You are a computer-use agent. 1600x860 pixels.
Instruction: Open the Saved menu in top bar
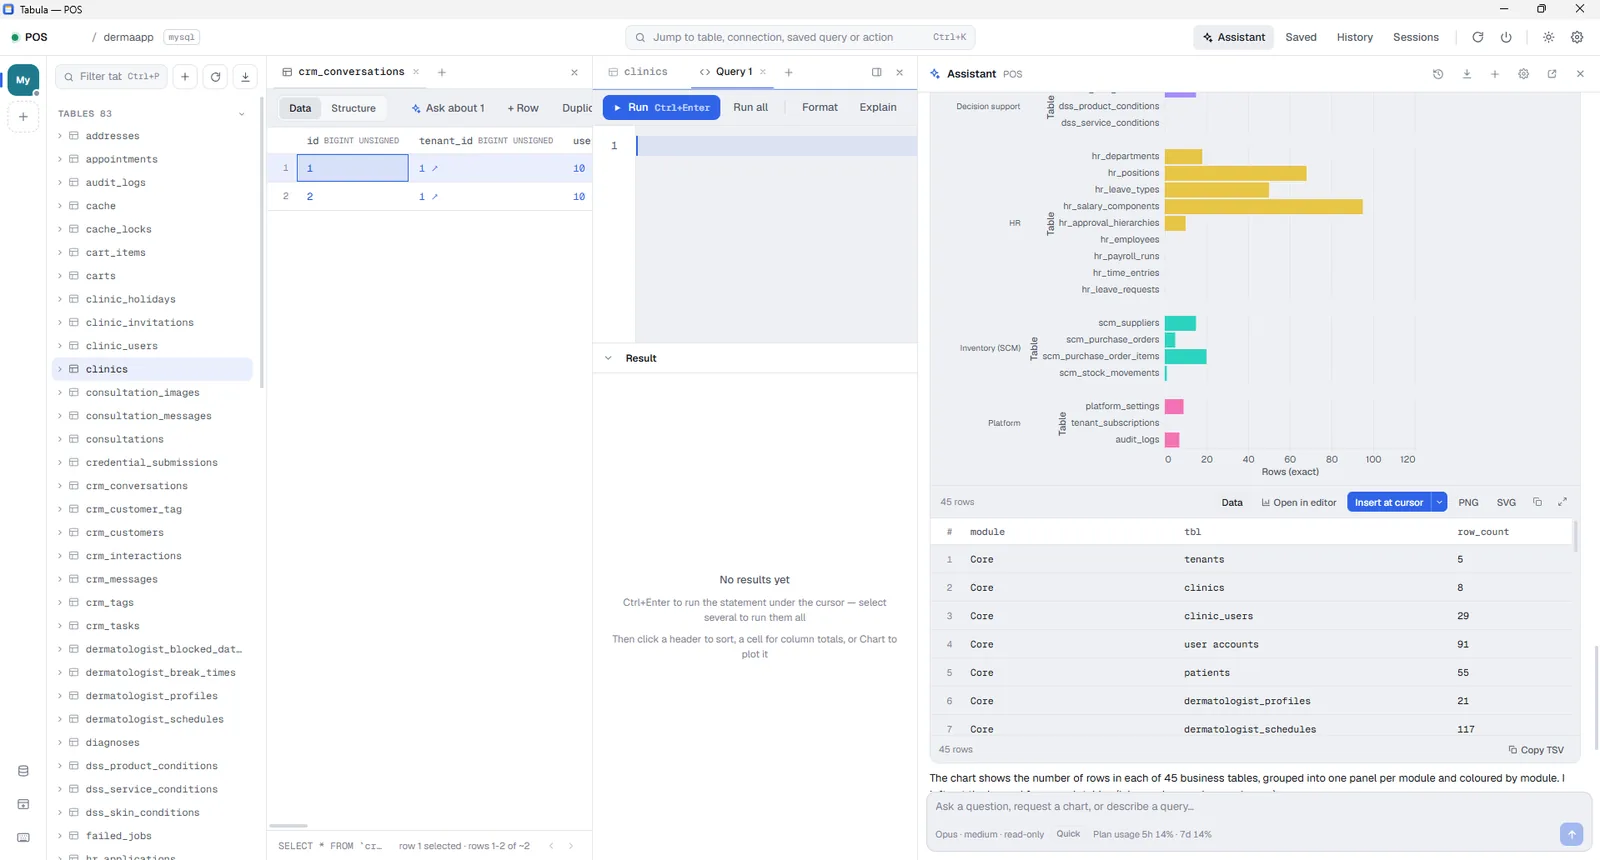1300,37
